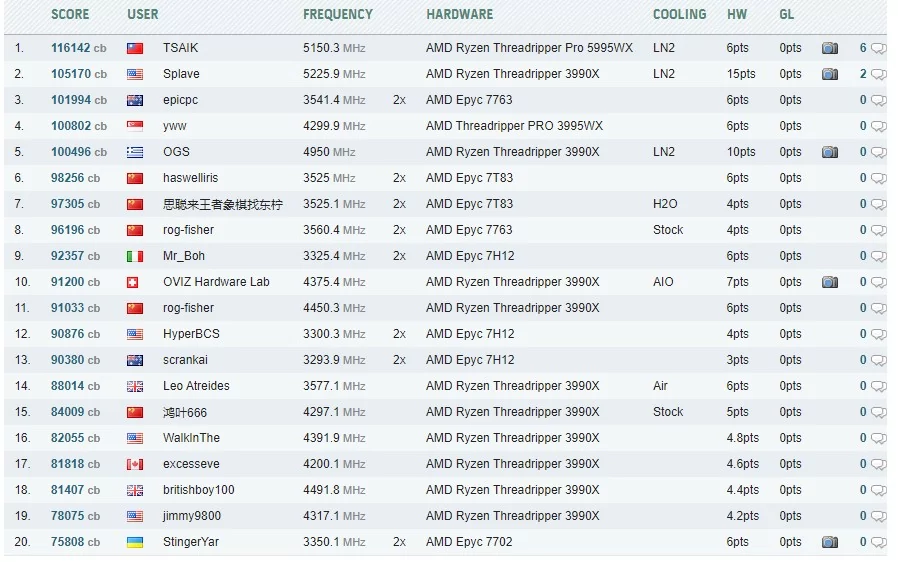This screenshot has height=562, width=898.
Task: Open comments bubble in Splave row
Action: coord(879,74)
